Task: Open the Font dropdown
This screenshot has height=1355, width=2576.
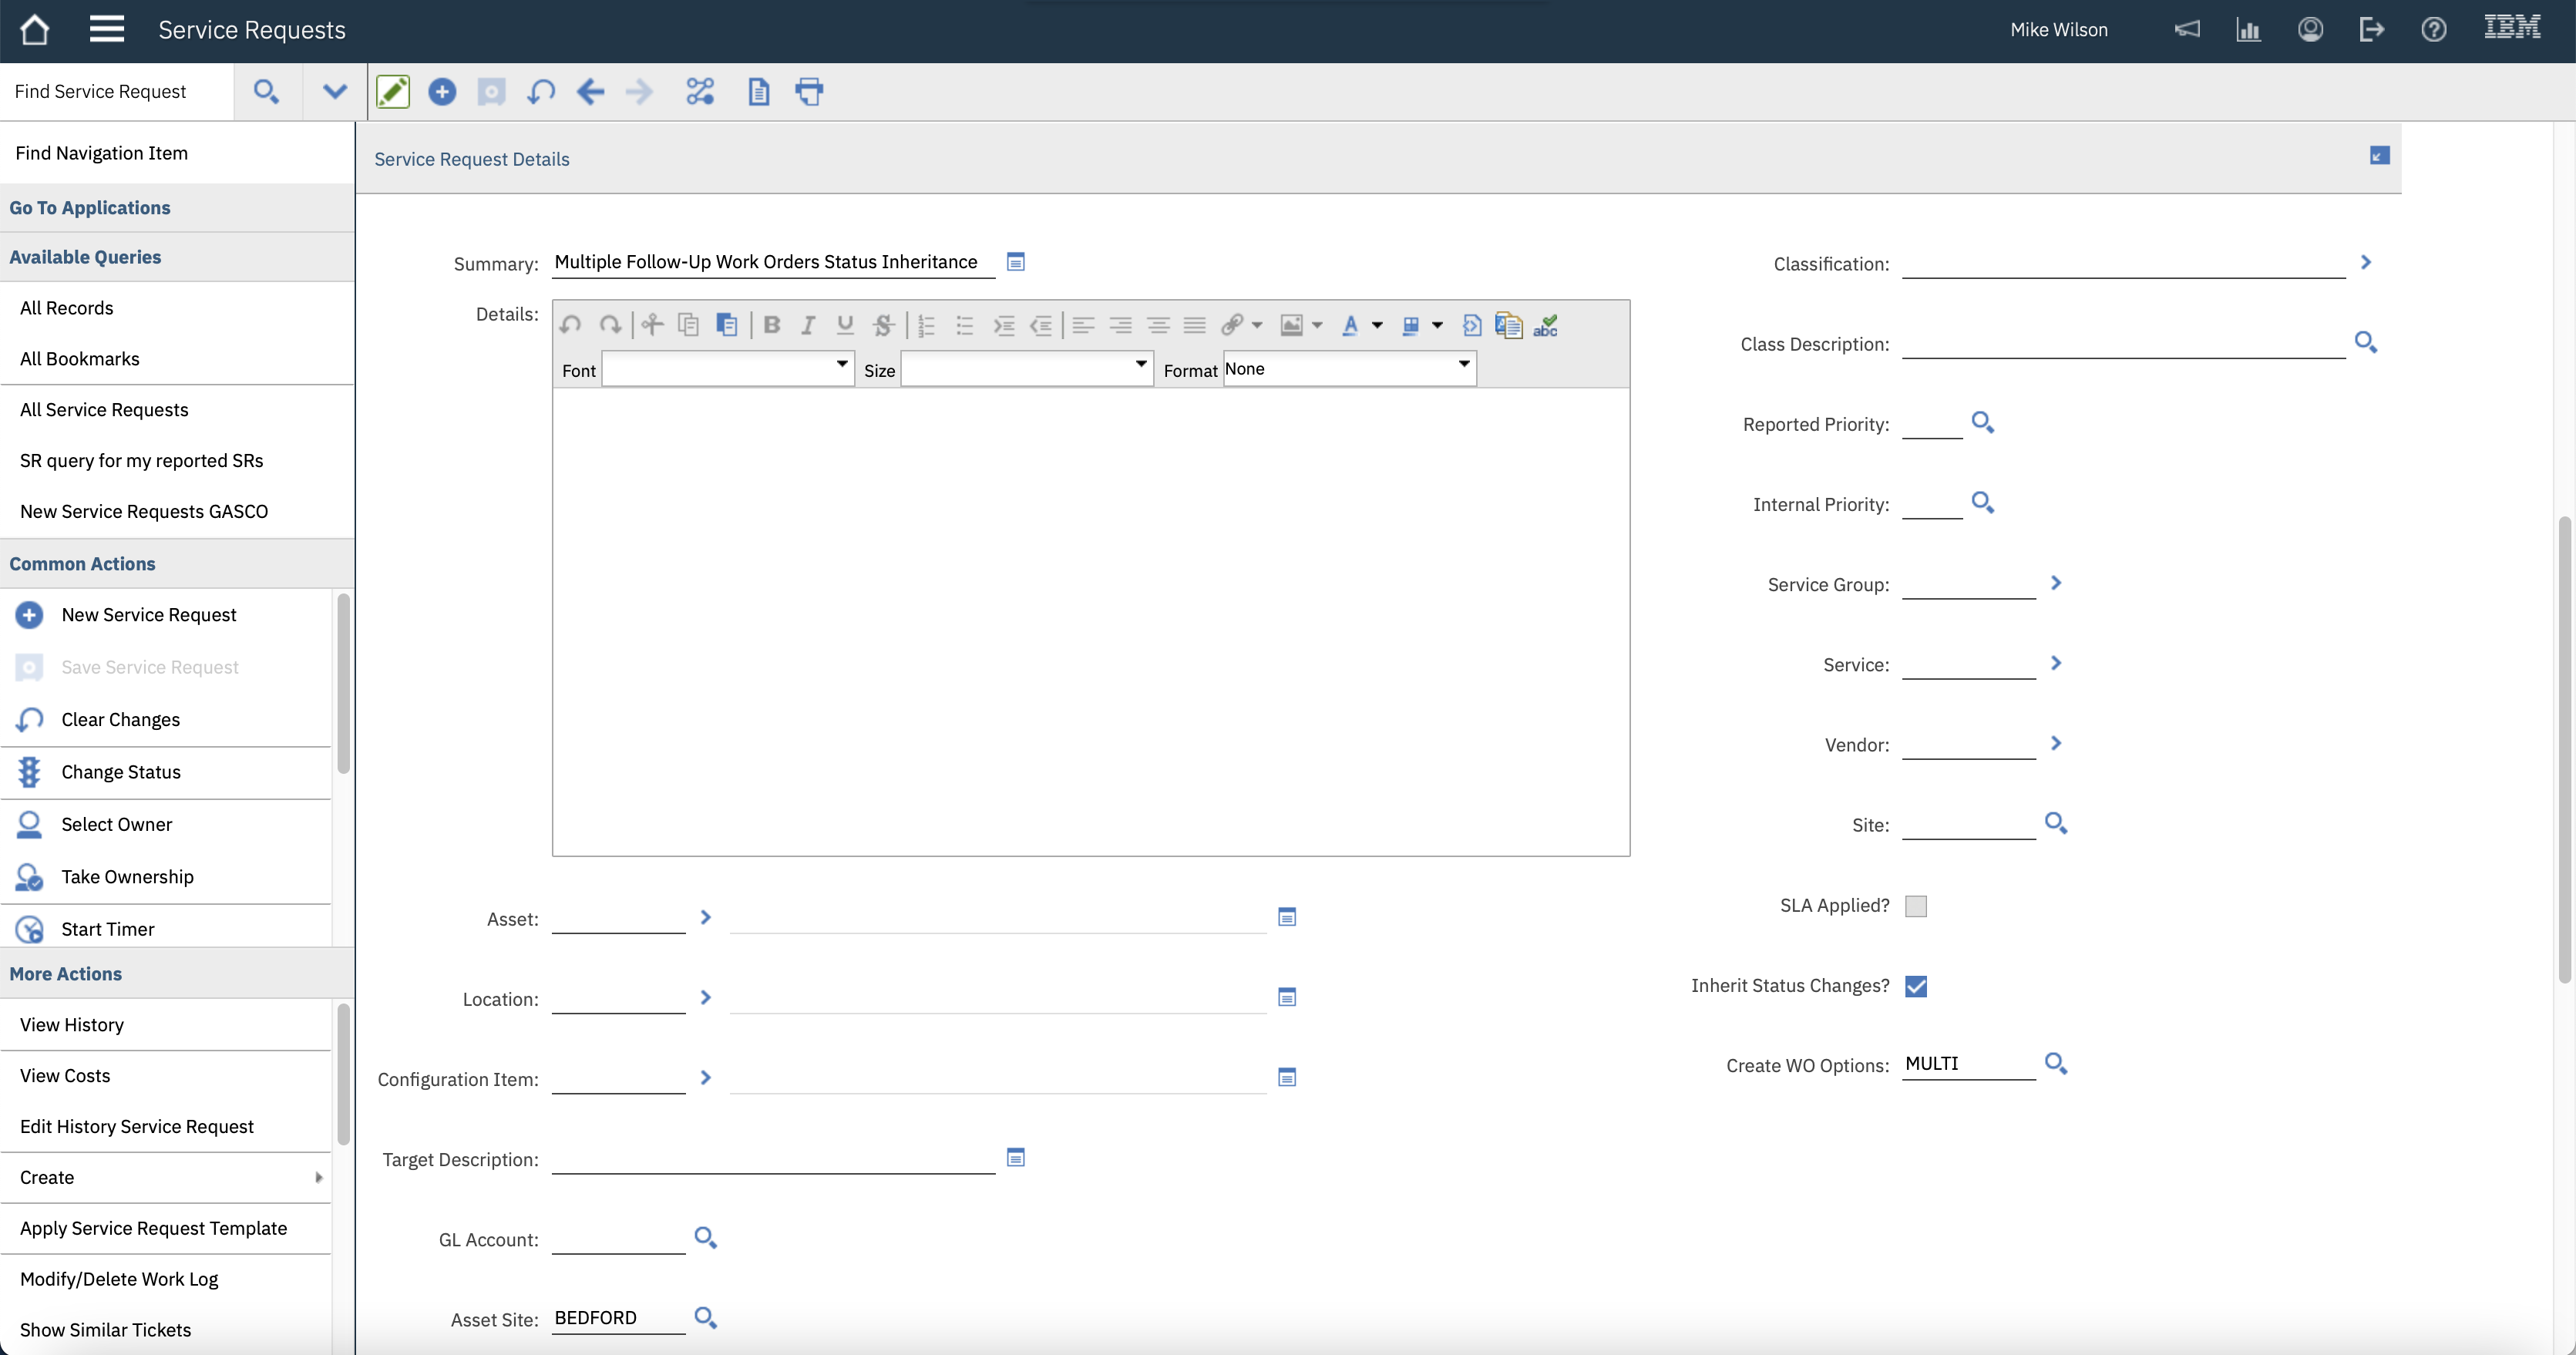Action: tap(727, 369)
